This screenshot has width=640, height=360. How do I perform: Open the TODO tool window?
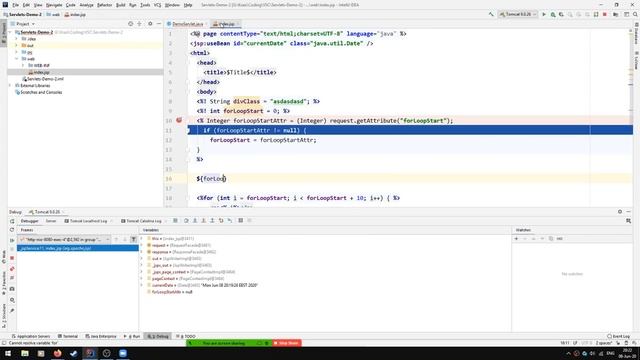click(186, 336)
